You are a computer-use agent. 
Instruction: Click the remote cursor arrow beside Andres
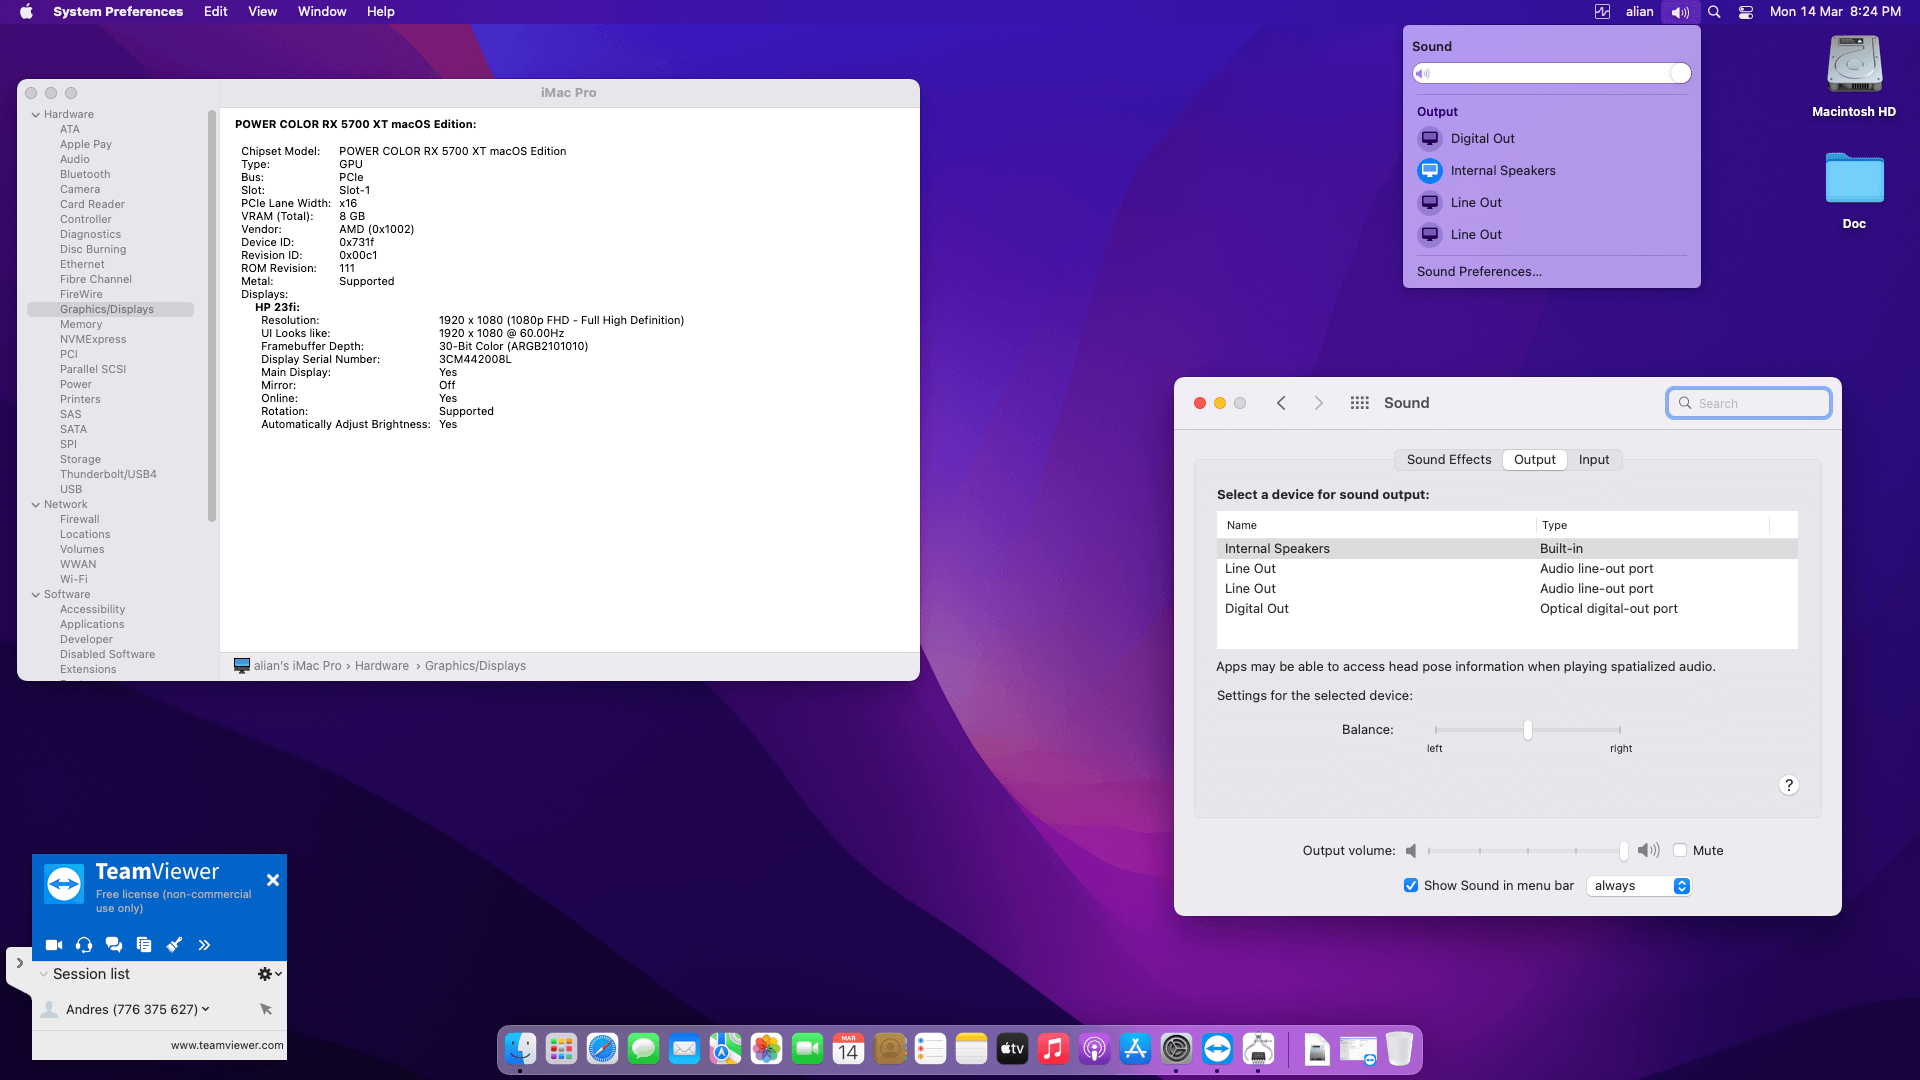pos(266,1009)
